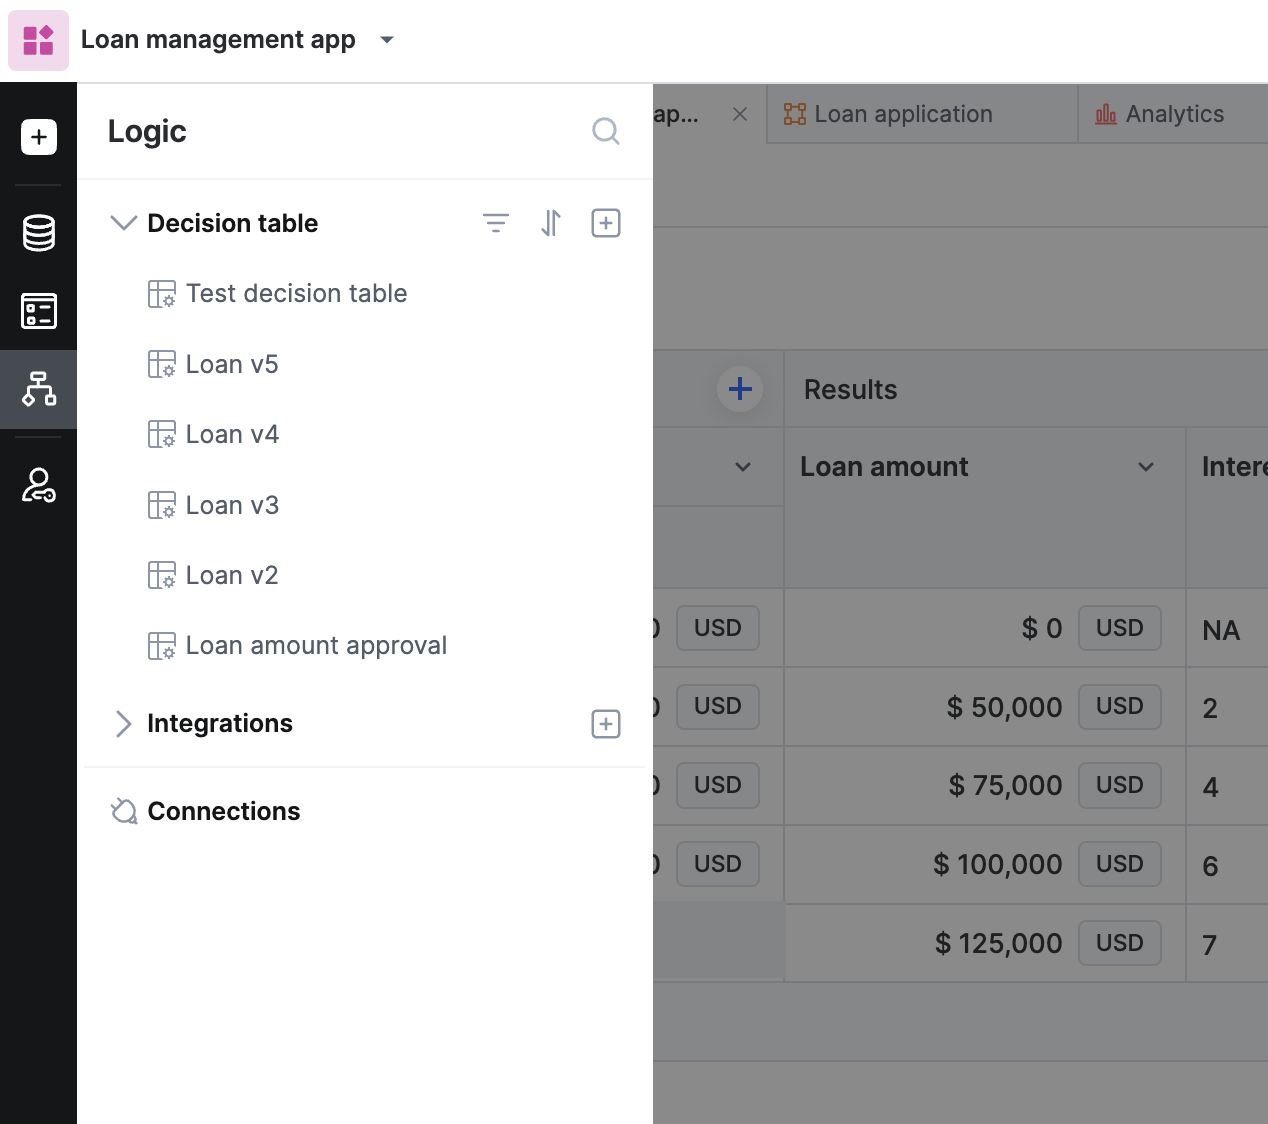The image size is (1268, 1124).
Task: Expand the Integrations section
Action: 123,724
